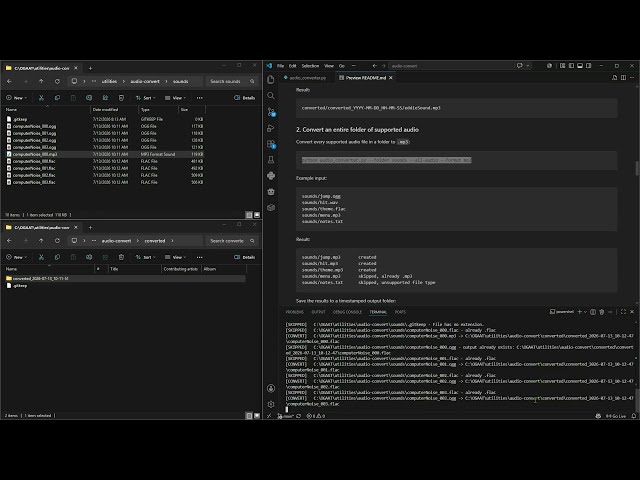The width and height of the screenshot is (640, 480).
Task: Delete selected item in sounds Explorer window
Action: tap(121, 98)
